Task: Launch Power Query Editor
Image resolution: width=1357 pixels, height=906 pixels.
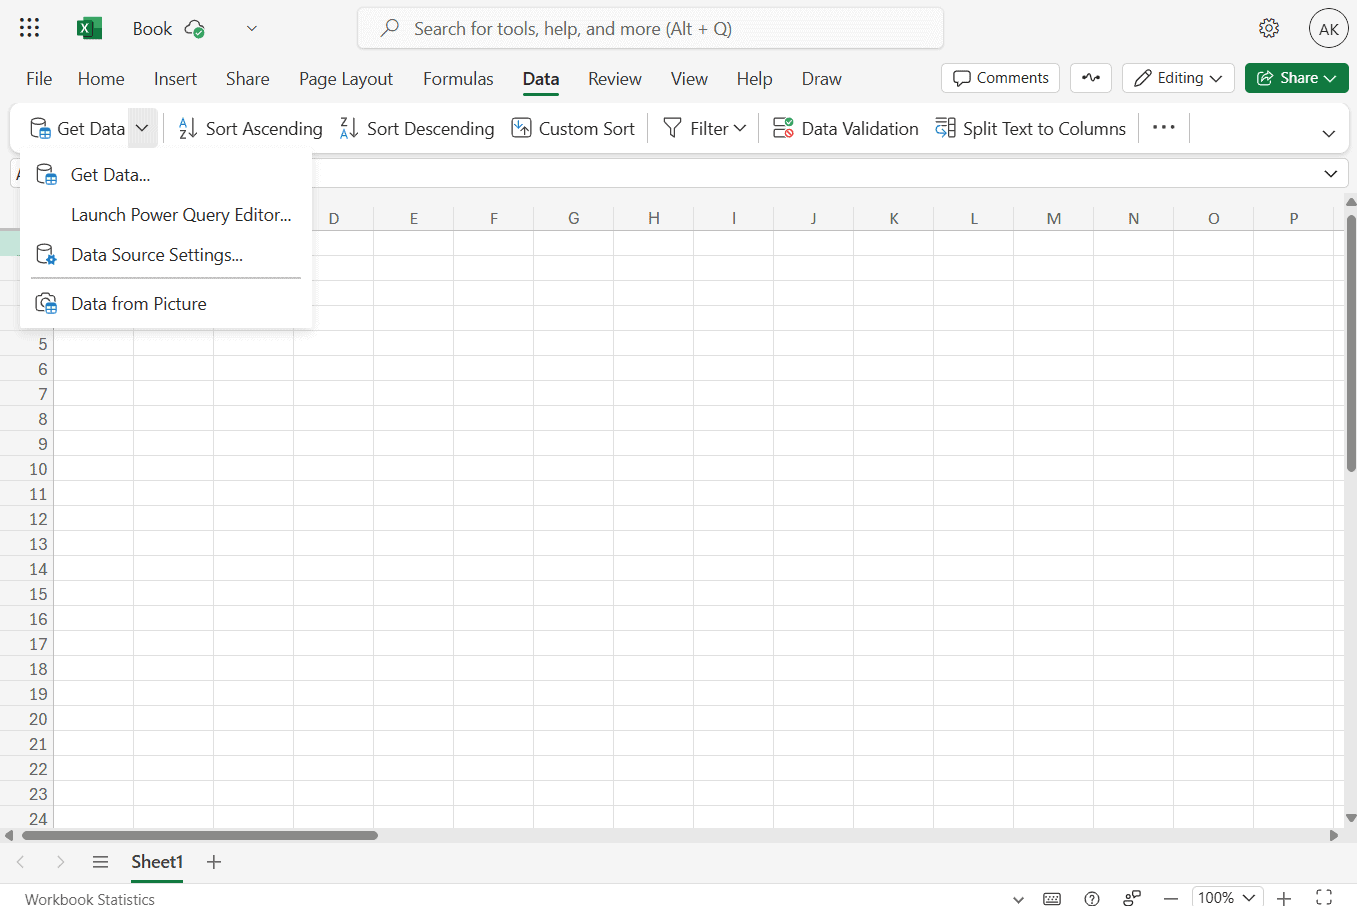Action: coord(181,215)
